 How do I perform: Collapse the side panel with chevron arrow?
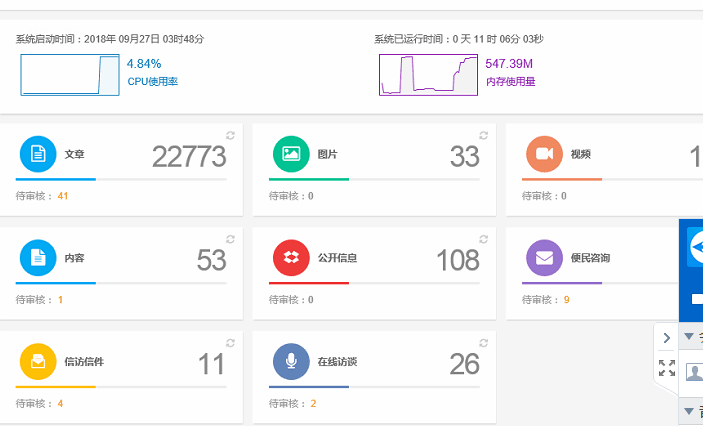[x=667, y=338]
